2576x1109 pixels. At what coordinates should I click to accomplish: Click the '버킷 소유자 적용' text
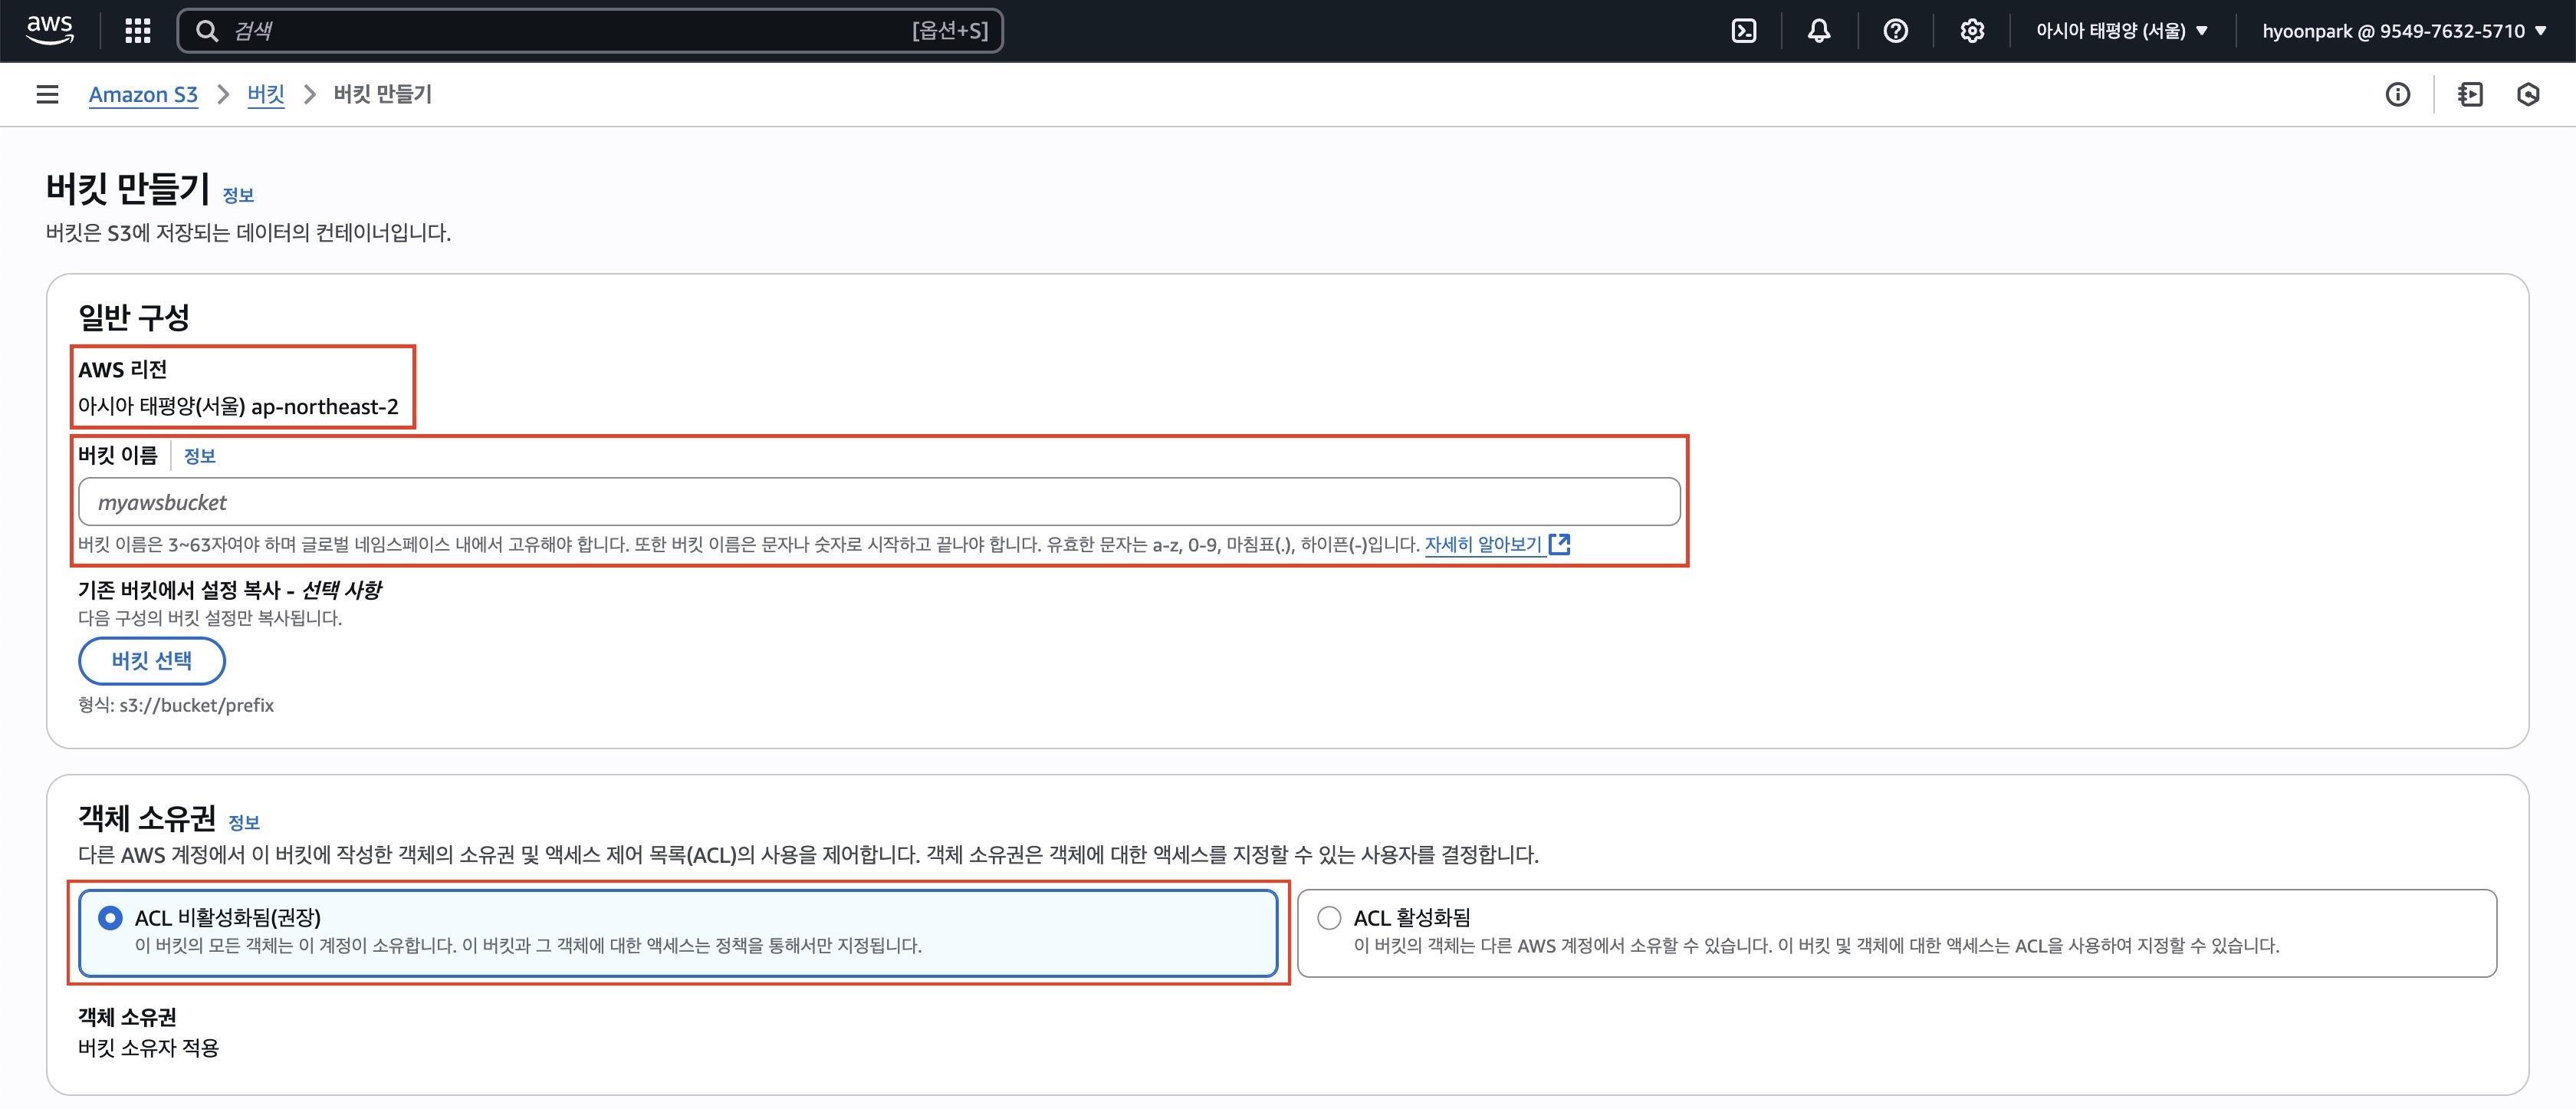click(x=148, y=1048)
